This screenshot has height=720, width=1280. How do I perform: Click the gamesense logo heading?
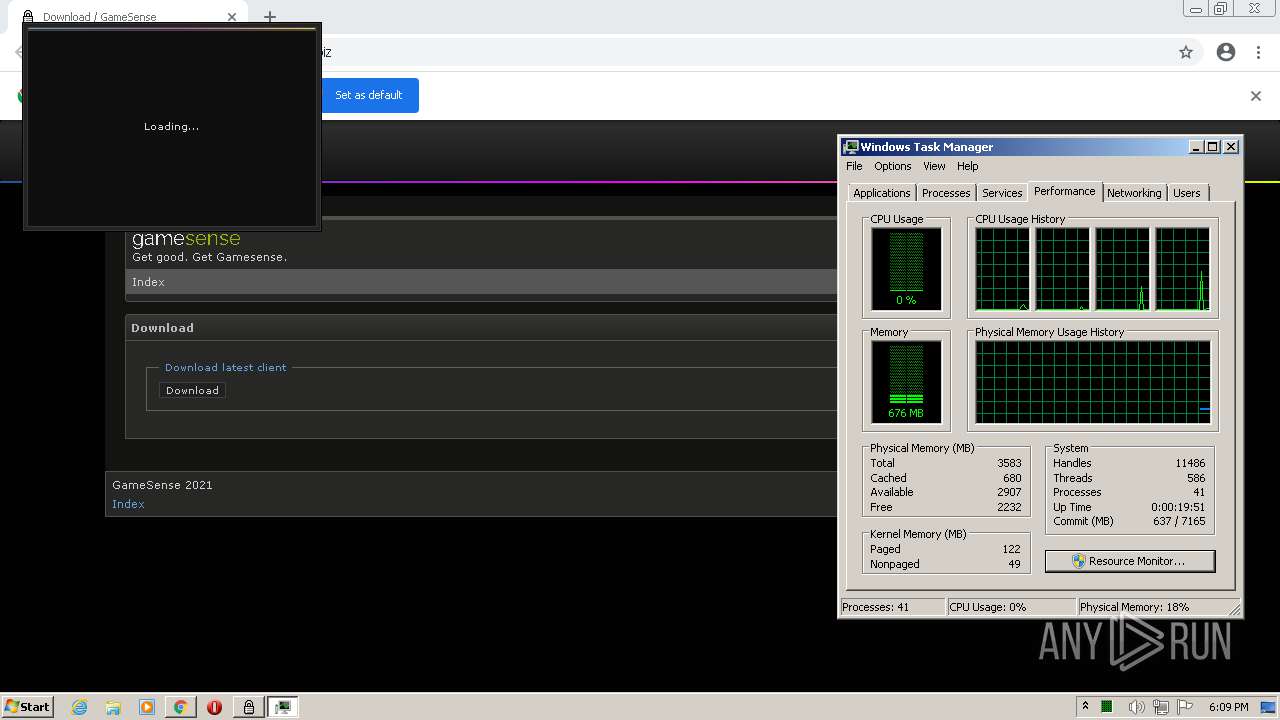(186, 239)
